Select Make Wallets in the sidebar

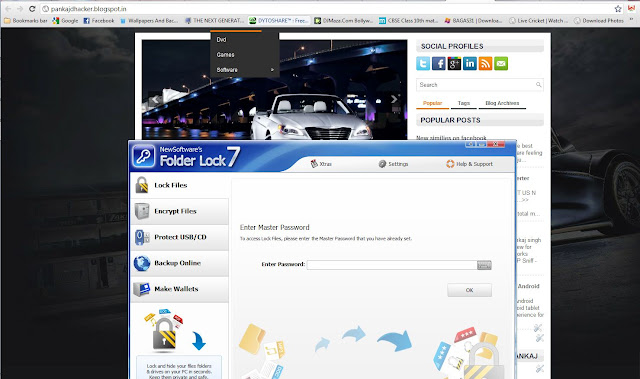[x=180, y=289]
